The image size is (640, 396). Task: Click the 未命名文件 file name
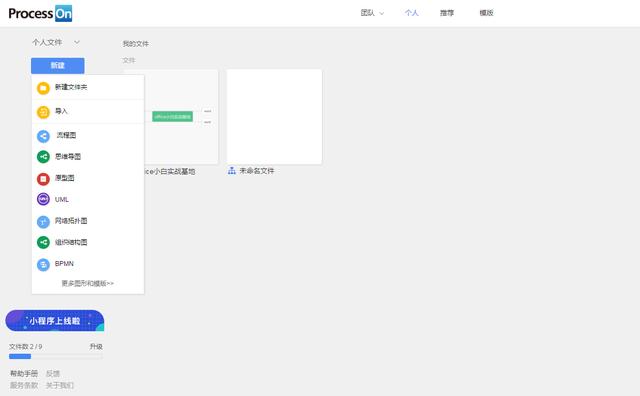point(257,171)
